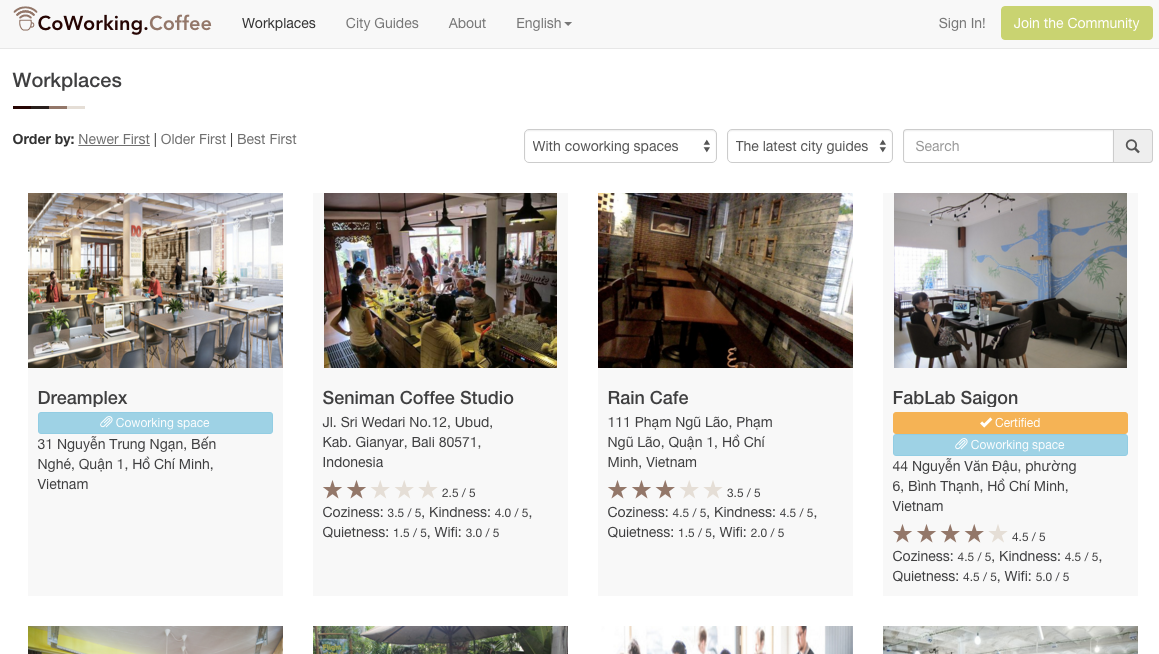Open the Rain Cafe photo
This screenshot has width=1159, height=654.
(725, 281)
